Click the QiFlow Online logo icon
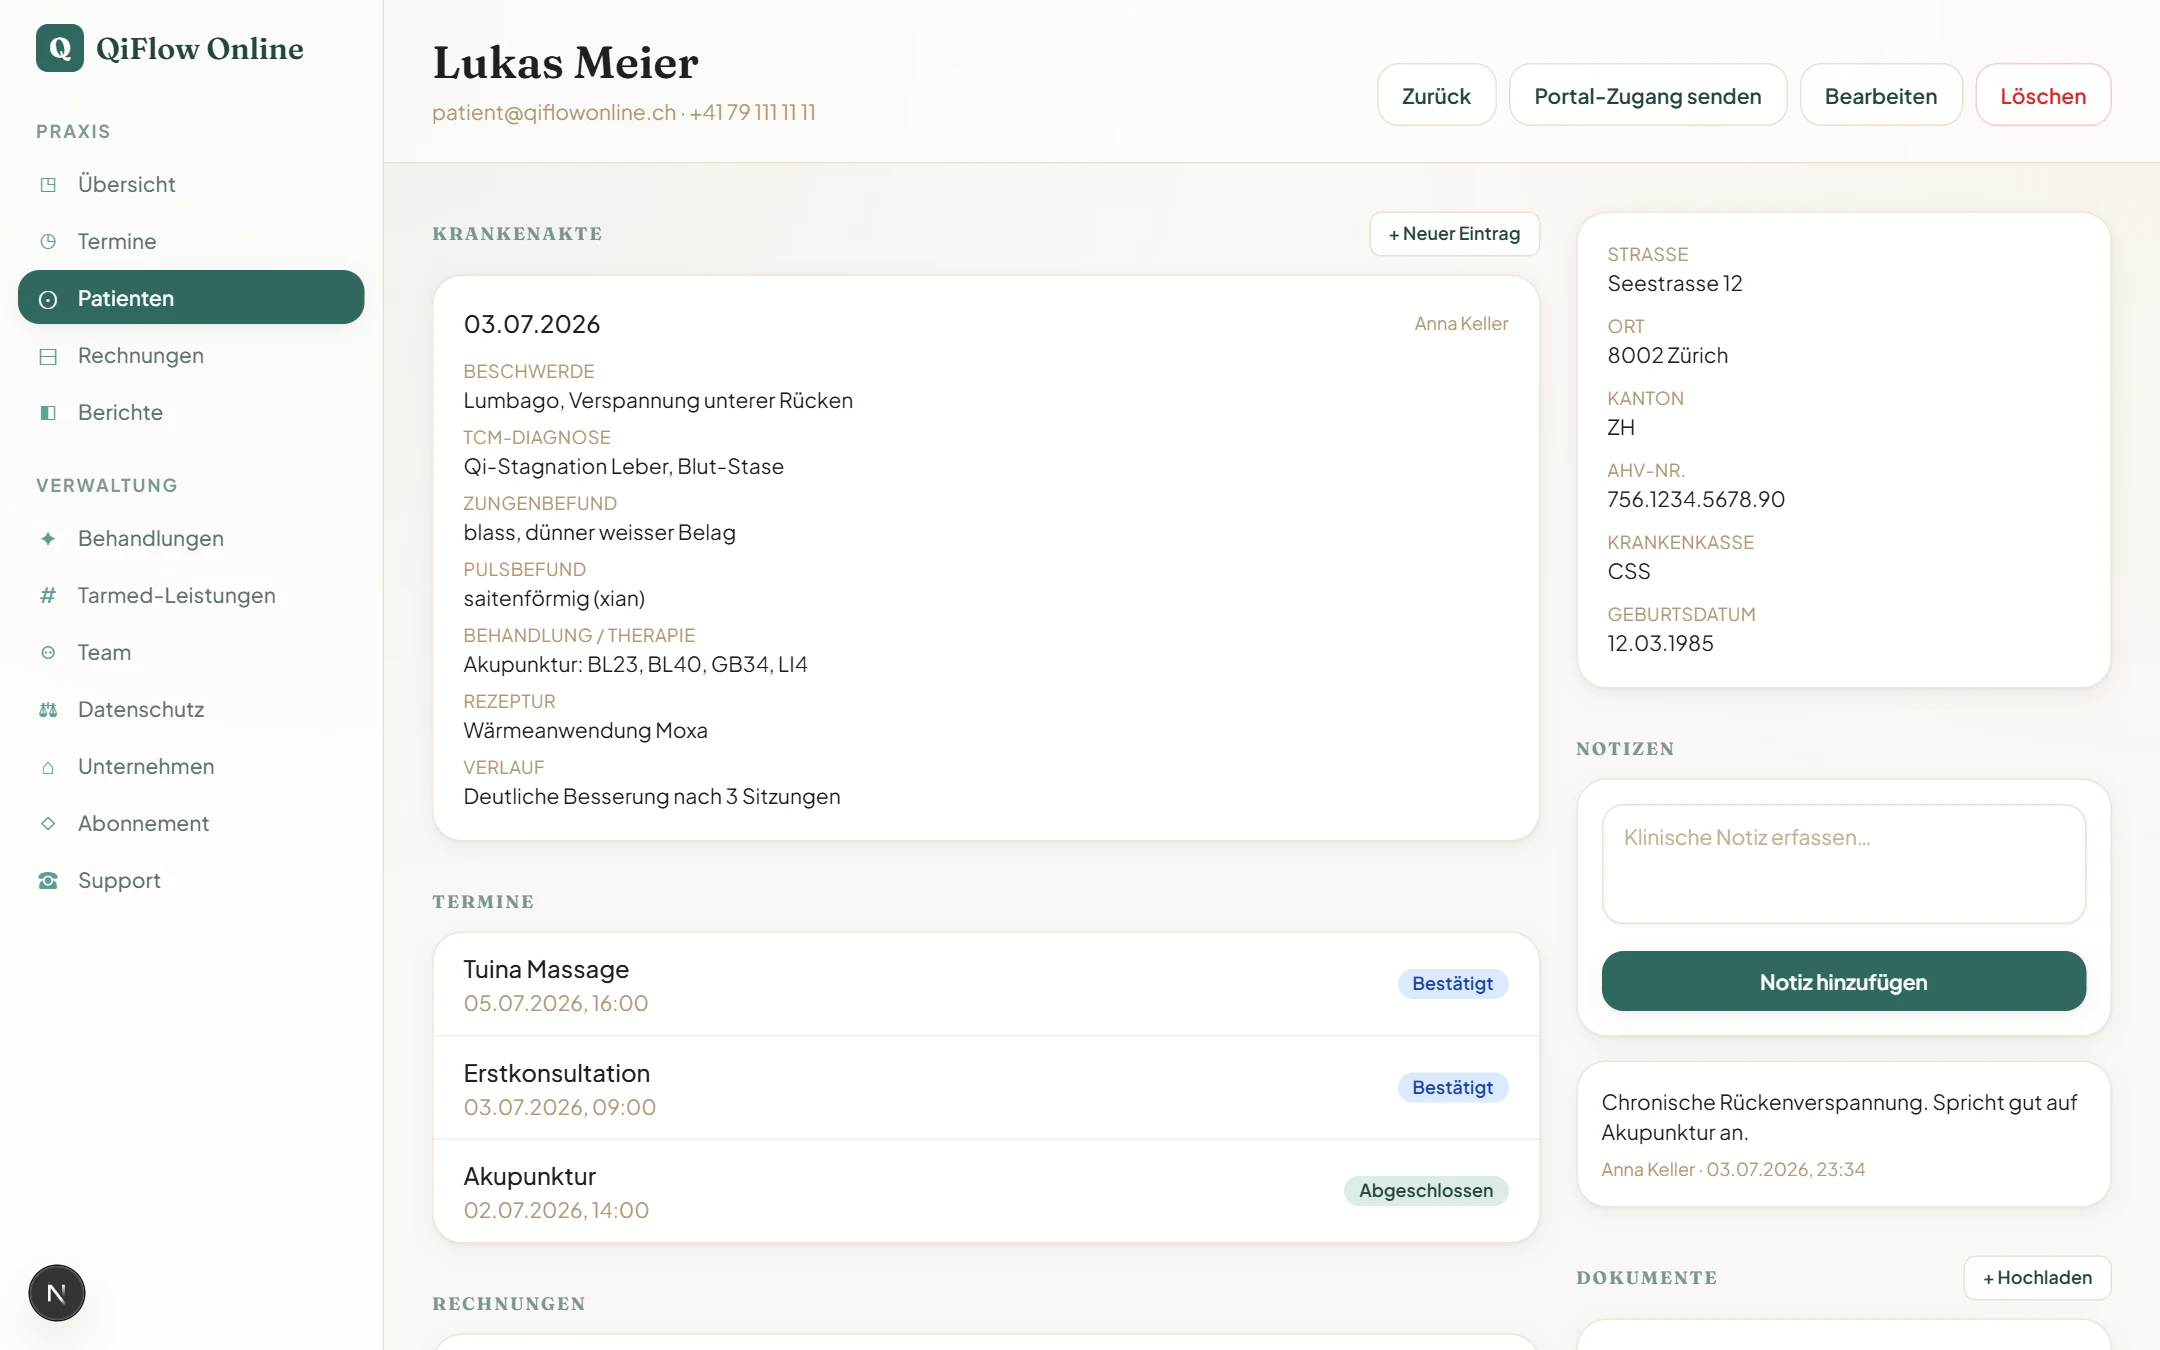 [x=60, y=48]
